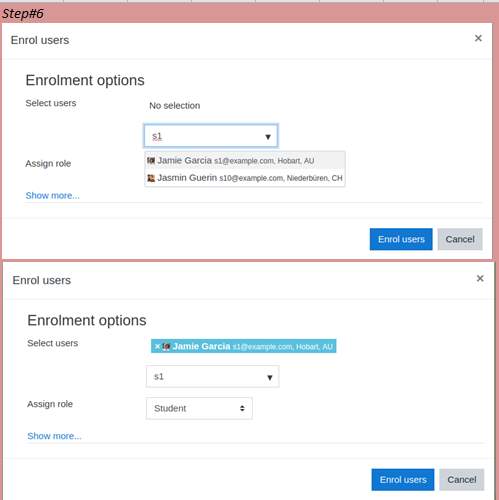Click the selected Jamie Garcia user tag
The height and width of the screenshot is (500, 499).
tap(244, 346)
